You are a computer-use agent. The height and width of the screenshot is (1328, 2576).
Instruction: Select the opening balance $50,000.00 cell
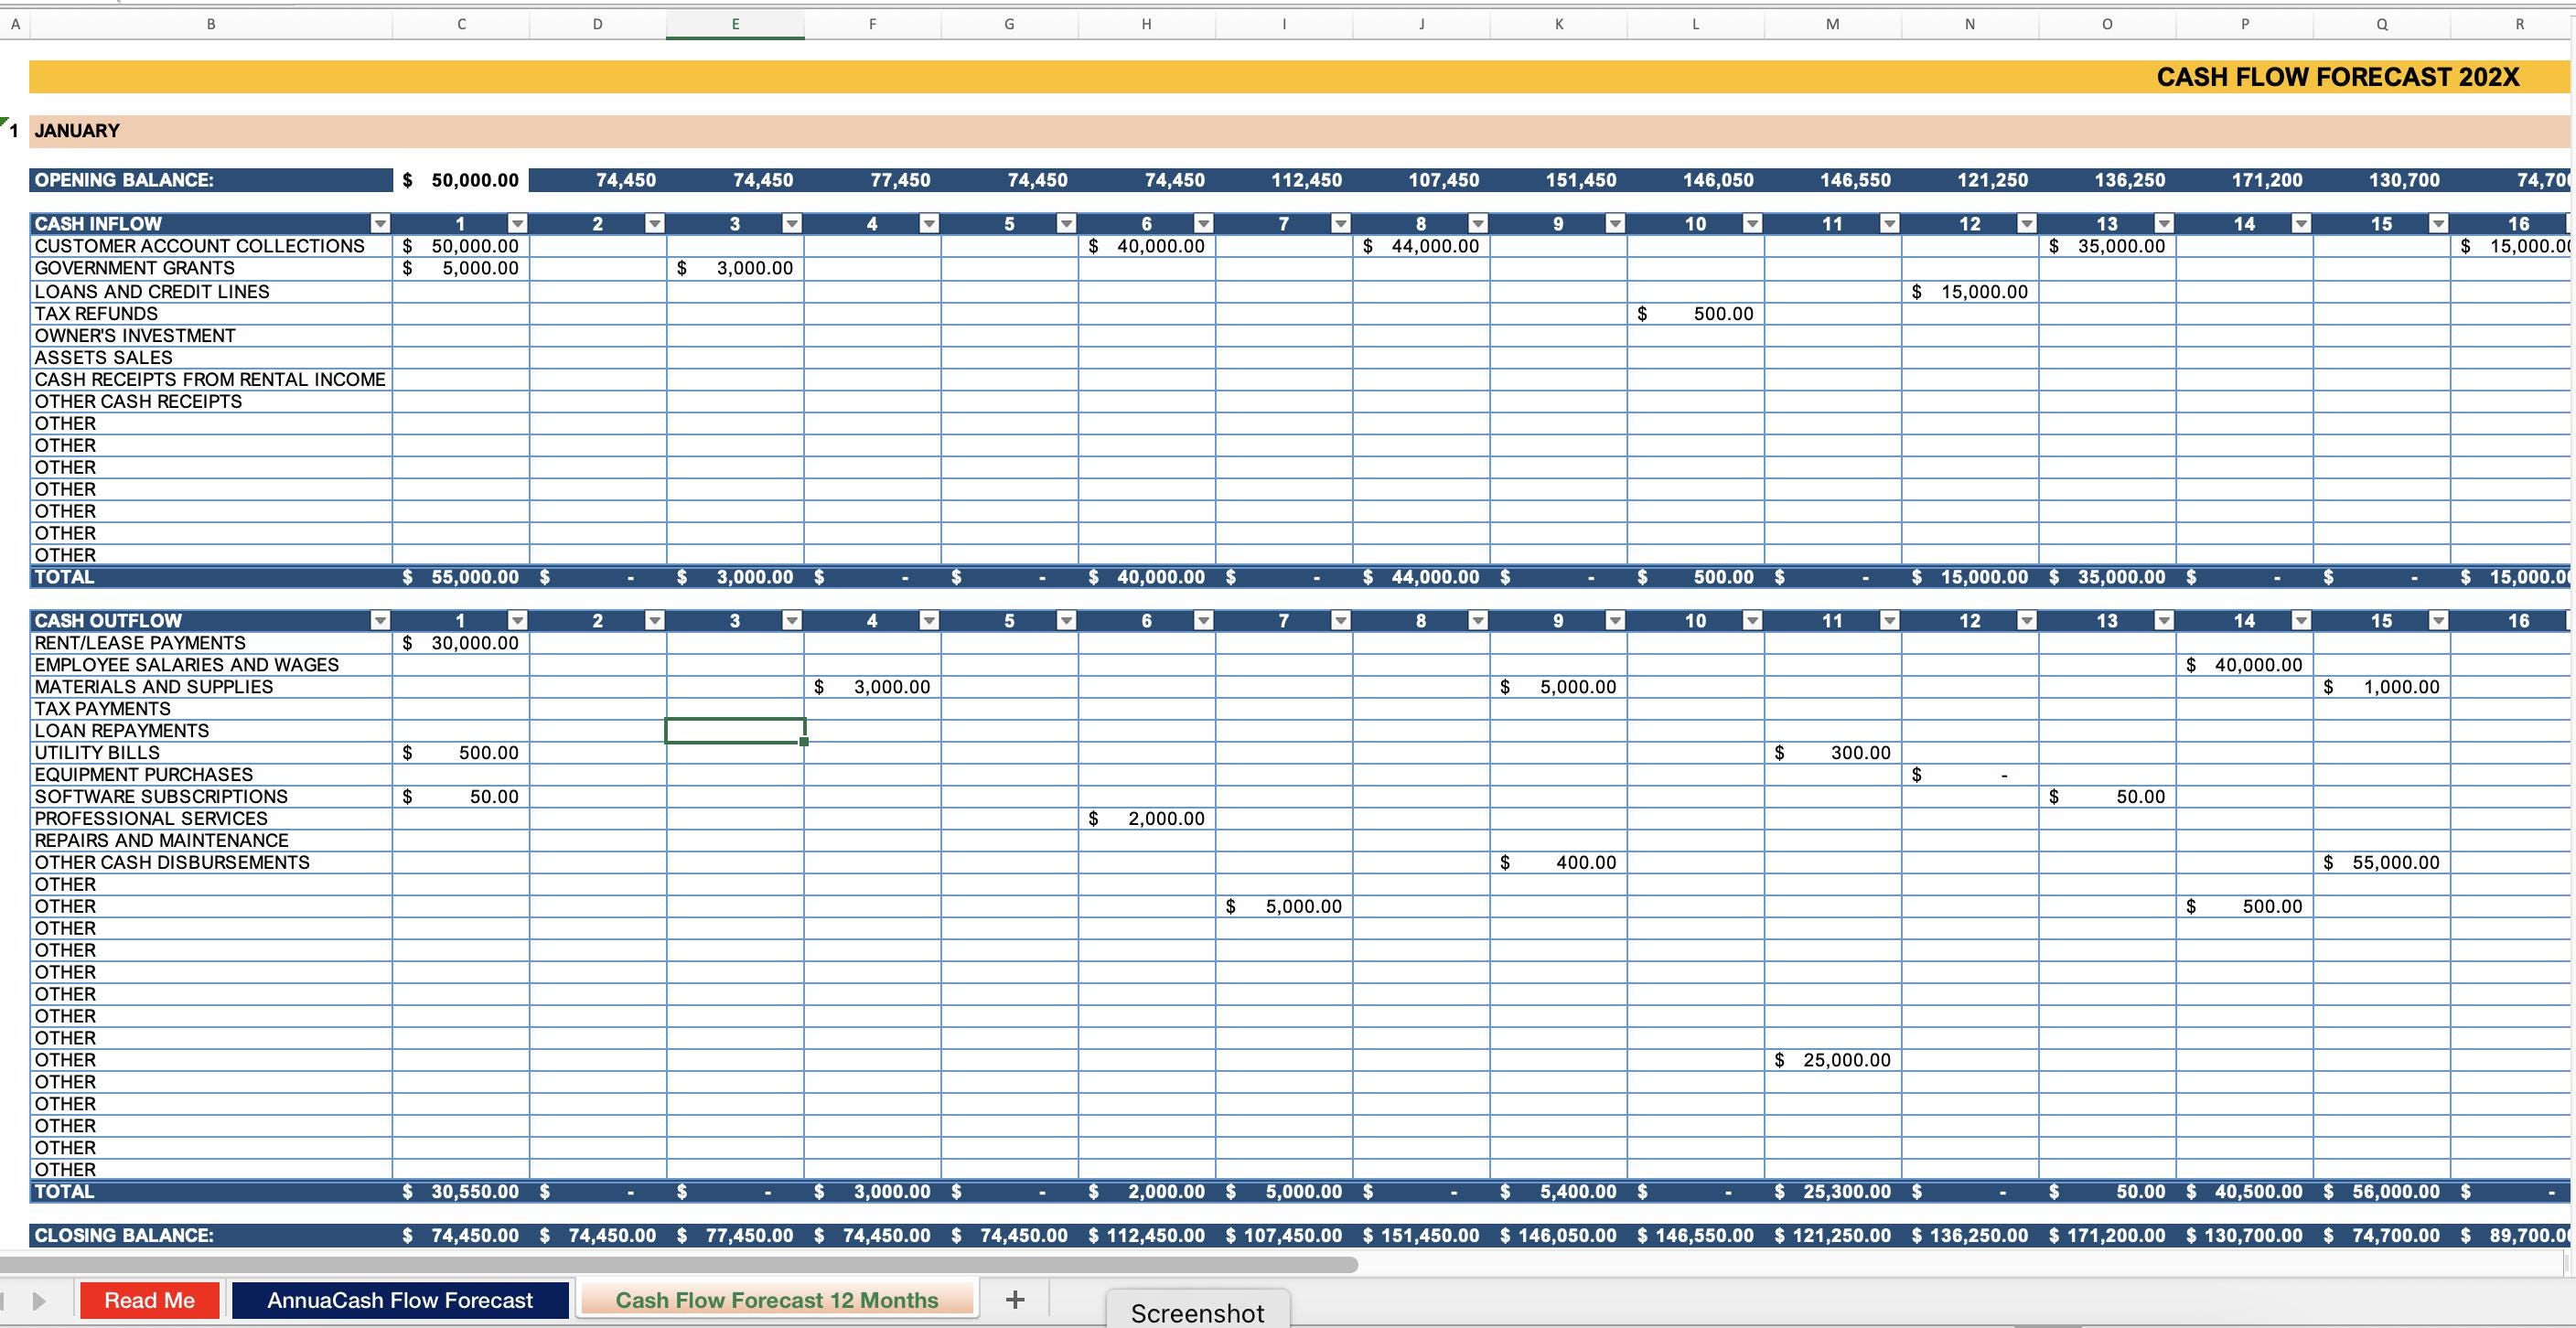pyautogui.click(x=461, y=180)
